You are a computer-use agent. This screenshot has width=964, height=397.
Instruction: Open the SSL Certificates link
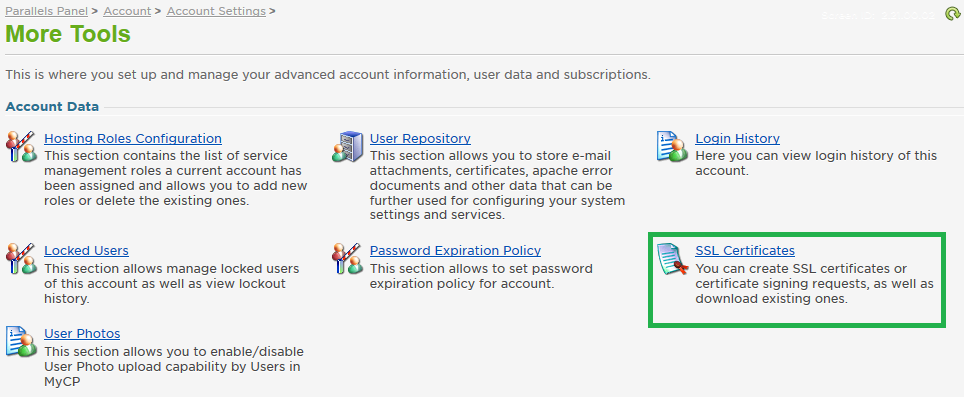pyautogui.click(x=745, y=251)
